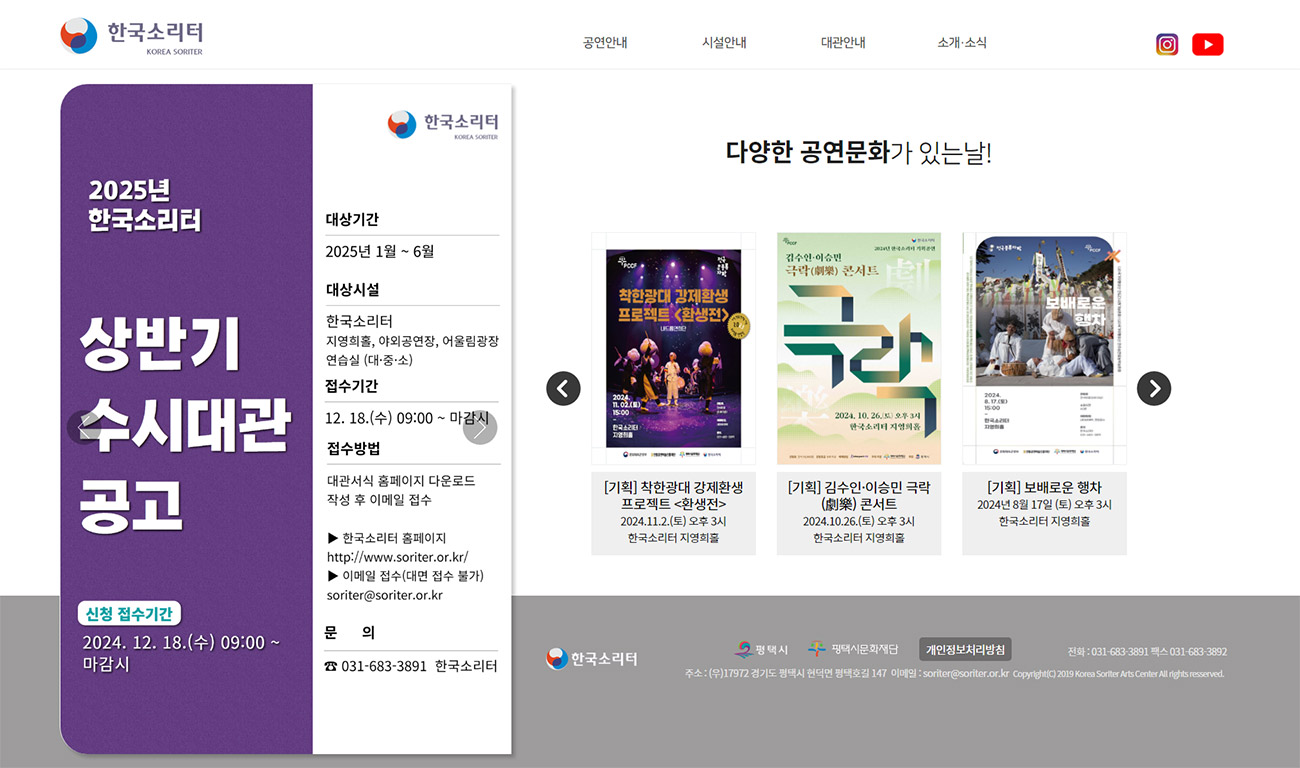The width and height of the screenshot is (1300, 768).
Task: Open the 시설안내 menu
Action: tap(724, 43)
